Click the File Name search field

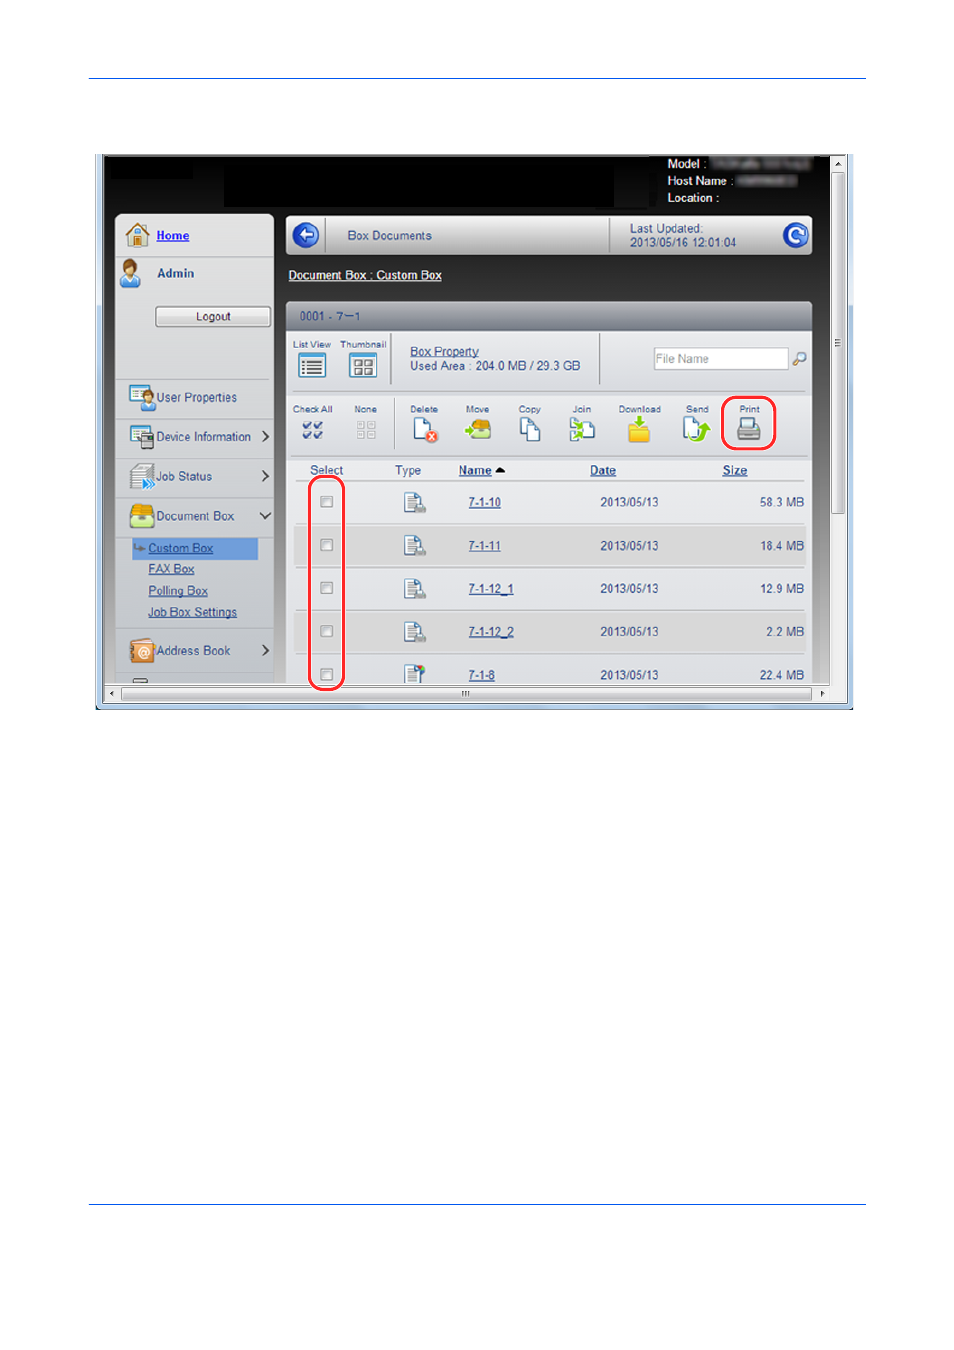point(721,359)
